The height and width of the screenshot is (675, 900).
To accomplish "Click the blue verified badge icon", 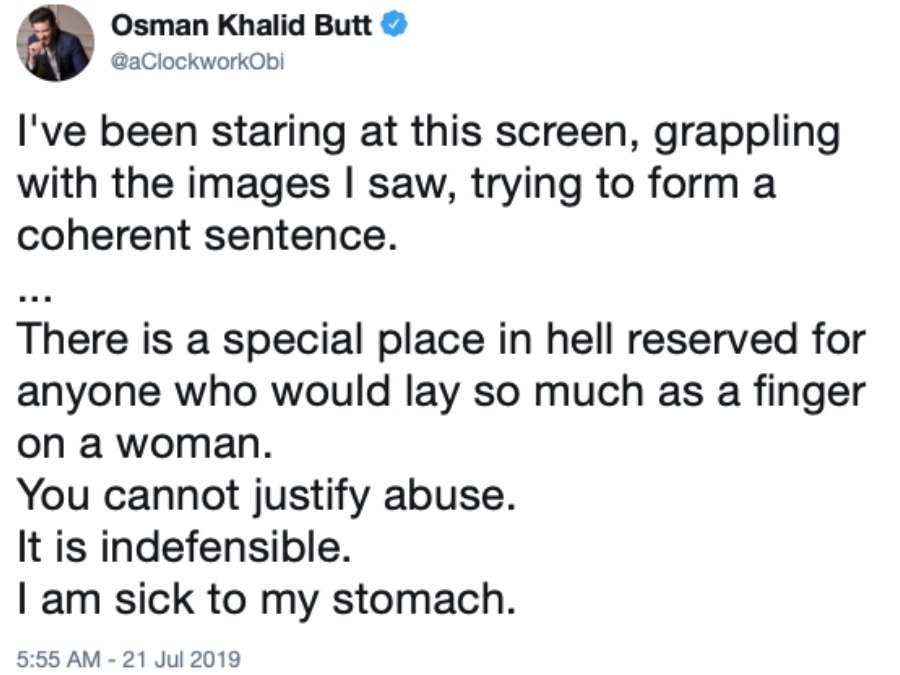I will pyautogui.click(x=394, y=25).
